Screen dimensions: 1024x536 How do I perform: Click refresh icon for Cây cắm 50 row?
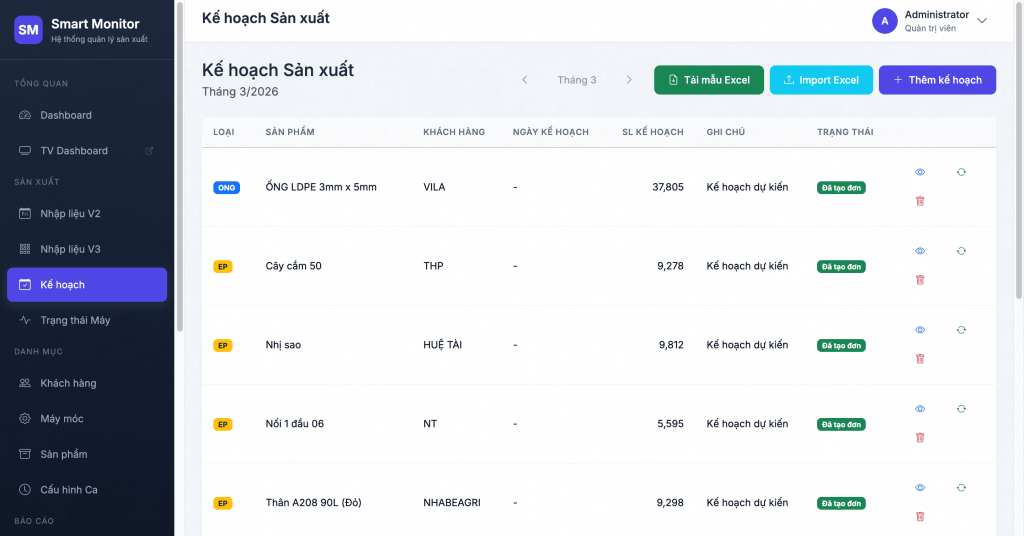pos(961,251)
